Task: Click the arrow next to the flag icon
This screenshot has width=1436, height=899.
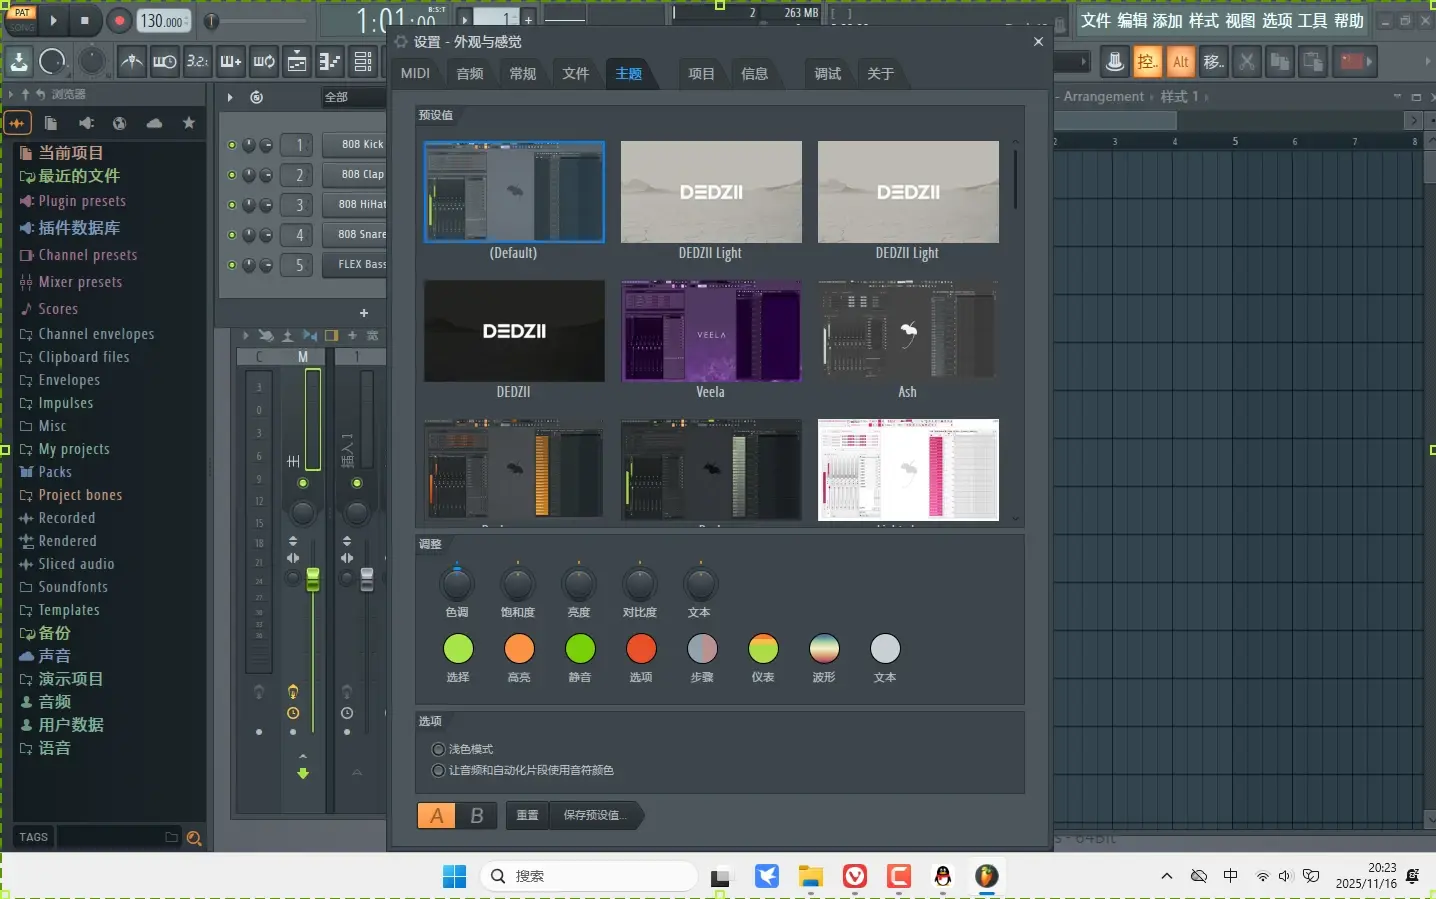Action: tap(1369, 62)
